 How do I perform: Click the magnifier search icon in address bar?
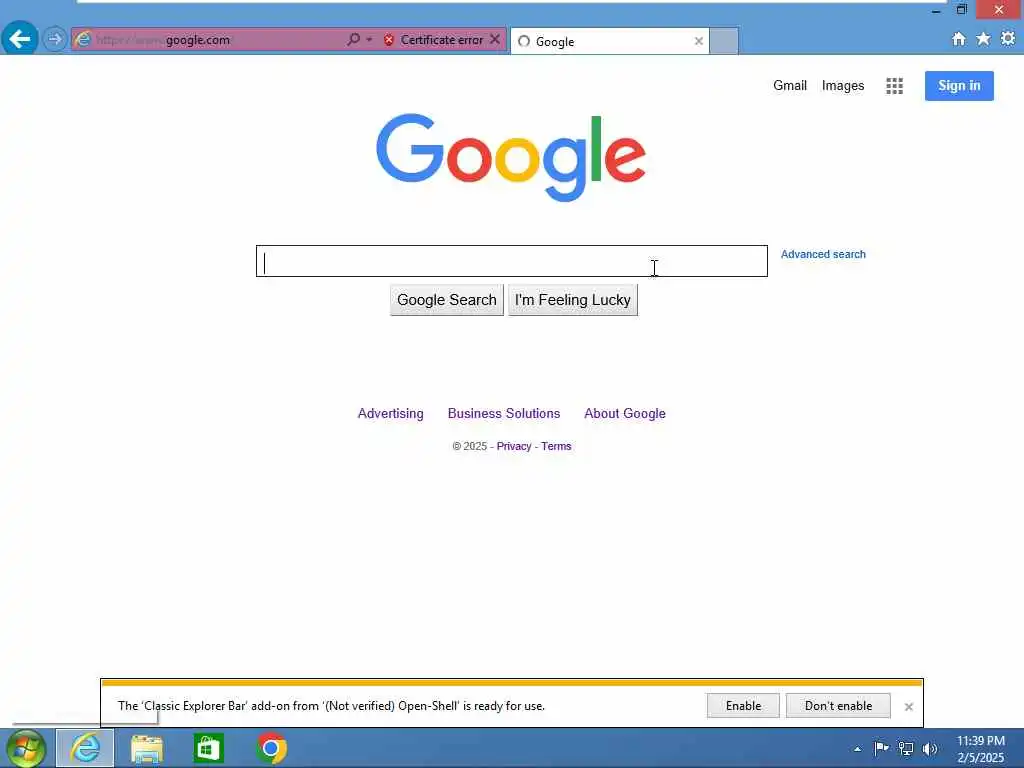point(353,40)
